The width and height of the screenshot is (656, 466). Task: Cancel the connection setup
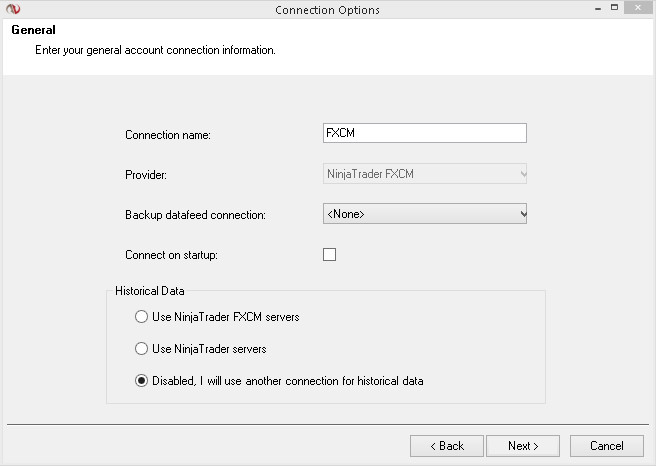[606, 446]
